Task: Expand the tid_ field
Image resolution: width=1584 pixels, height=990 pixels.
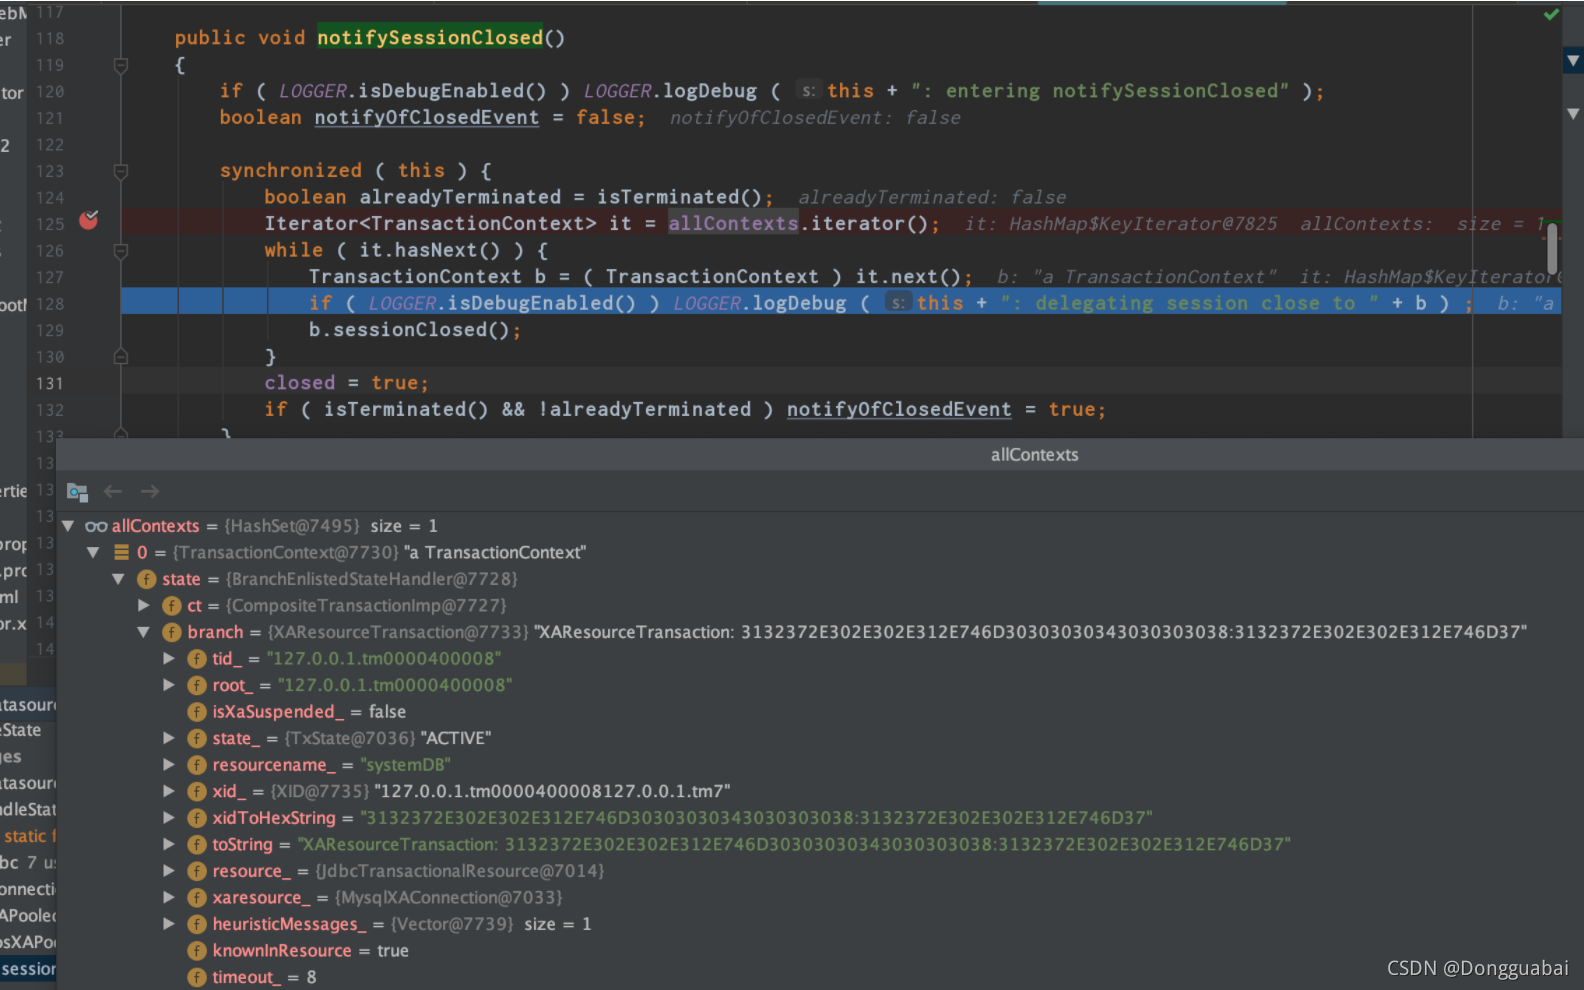Action: click(x=169, y=659)
